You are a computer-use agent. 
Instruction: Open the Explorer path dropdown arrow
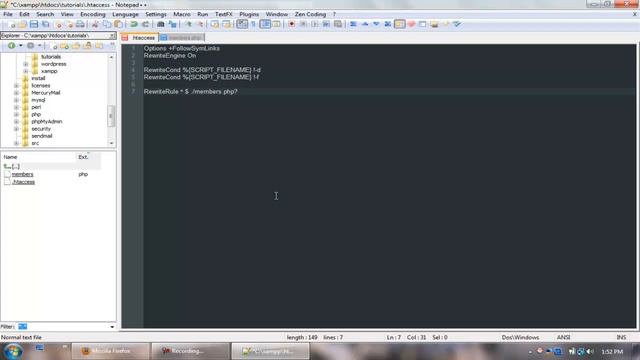(112, 36)
